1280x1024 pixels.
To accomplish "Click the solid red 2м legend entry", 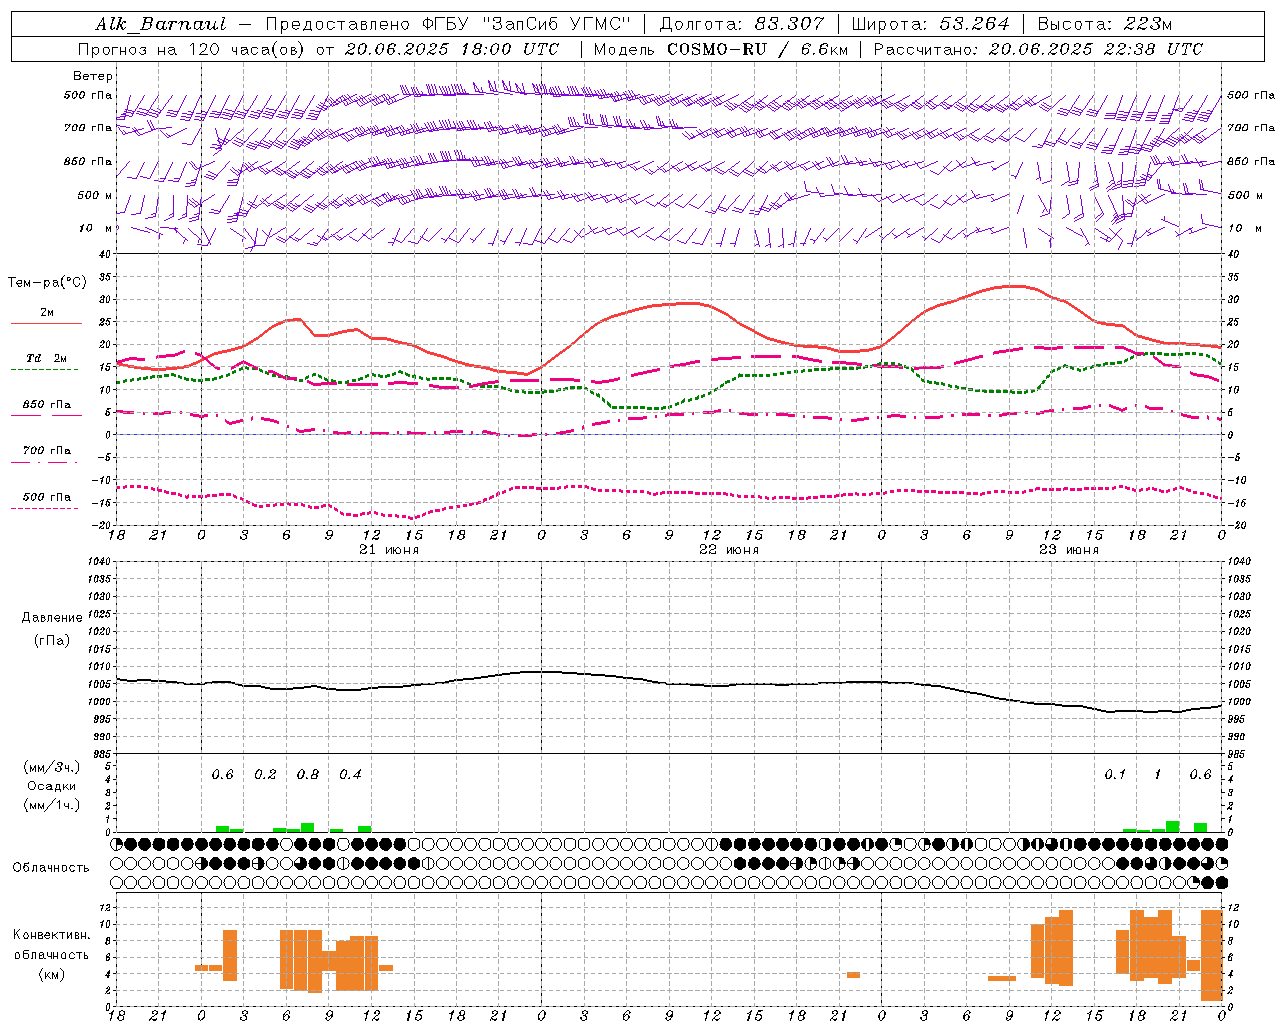I will (47, 317).
